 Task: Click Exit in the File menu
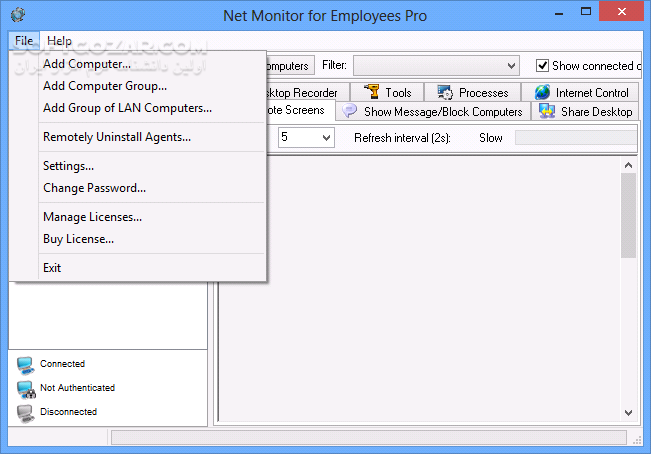pos(137,268)
